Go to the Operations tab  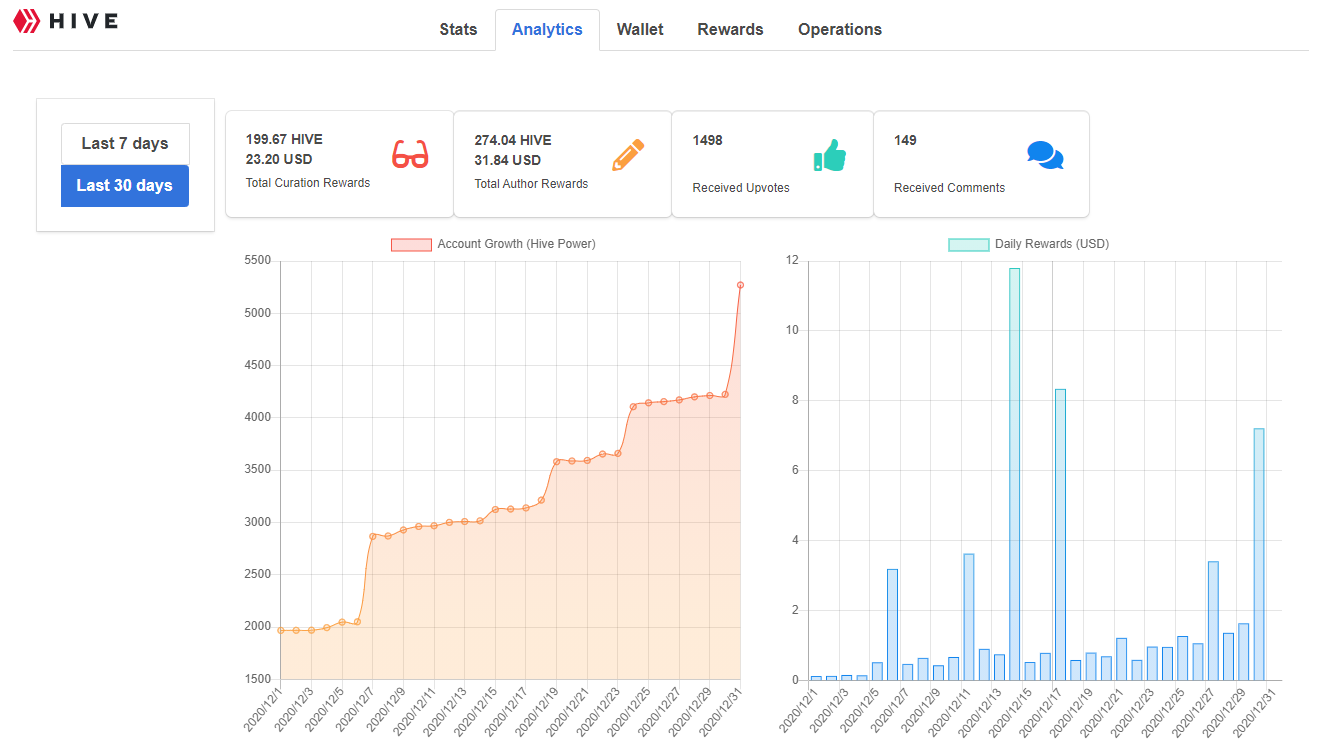pyautogui.click(x=840, y=29)
